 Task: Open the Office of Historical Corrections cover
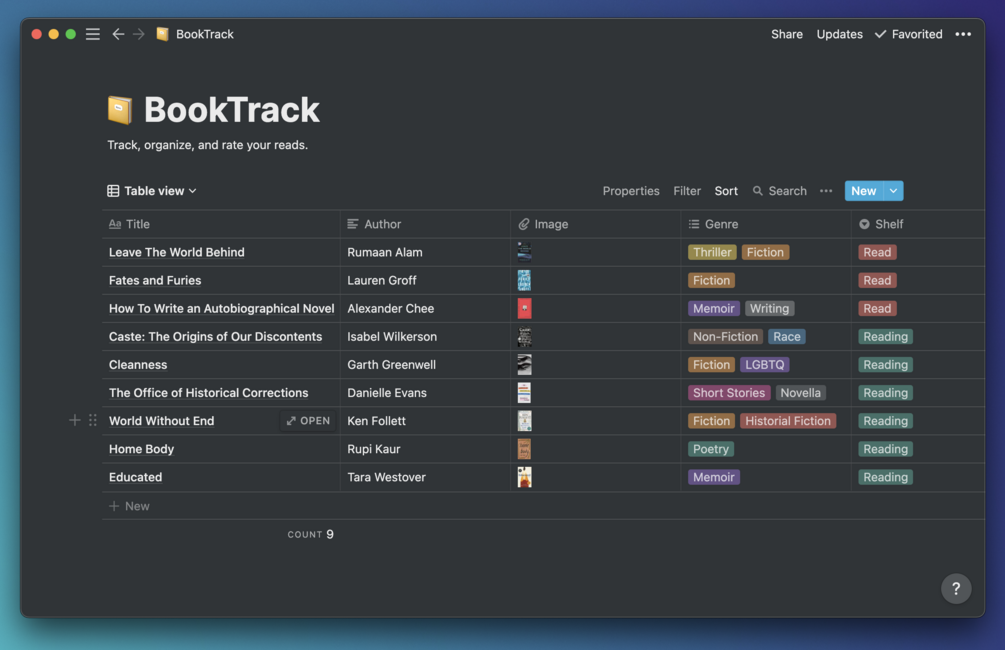524,393
